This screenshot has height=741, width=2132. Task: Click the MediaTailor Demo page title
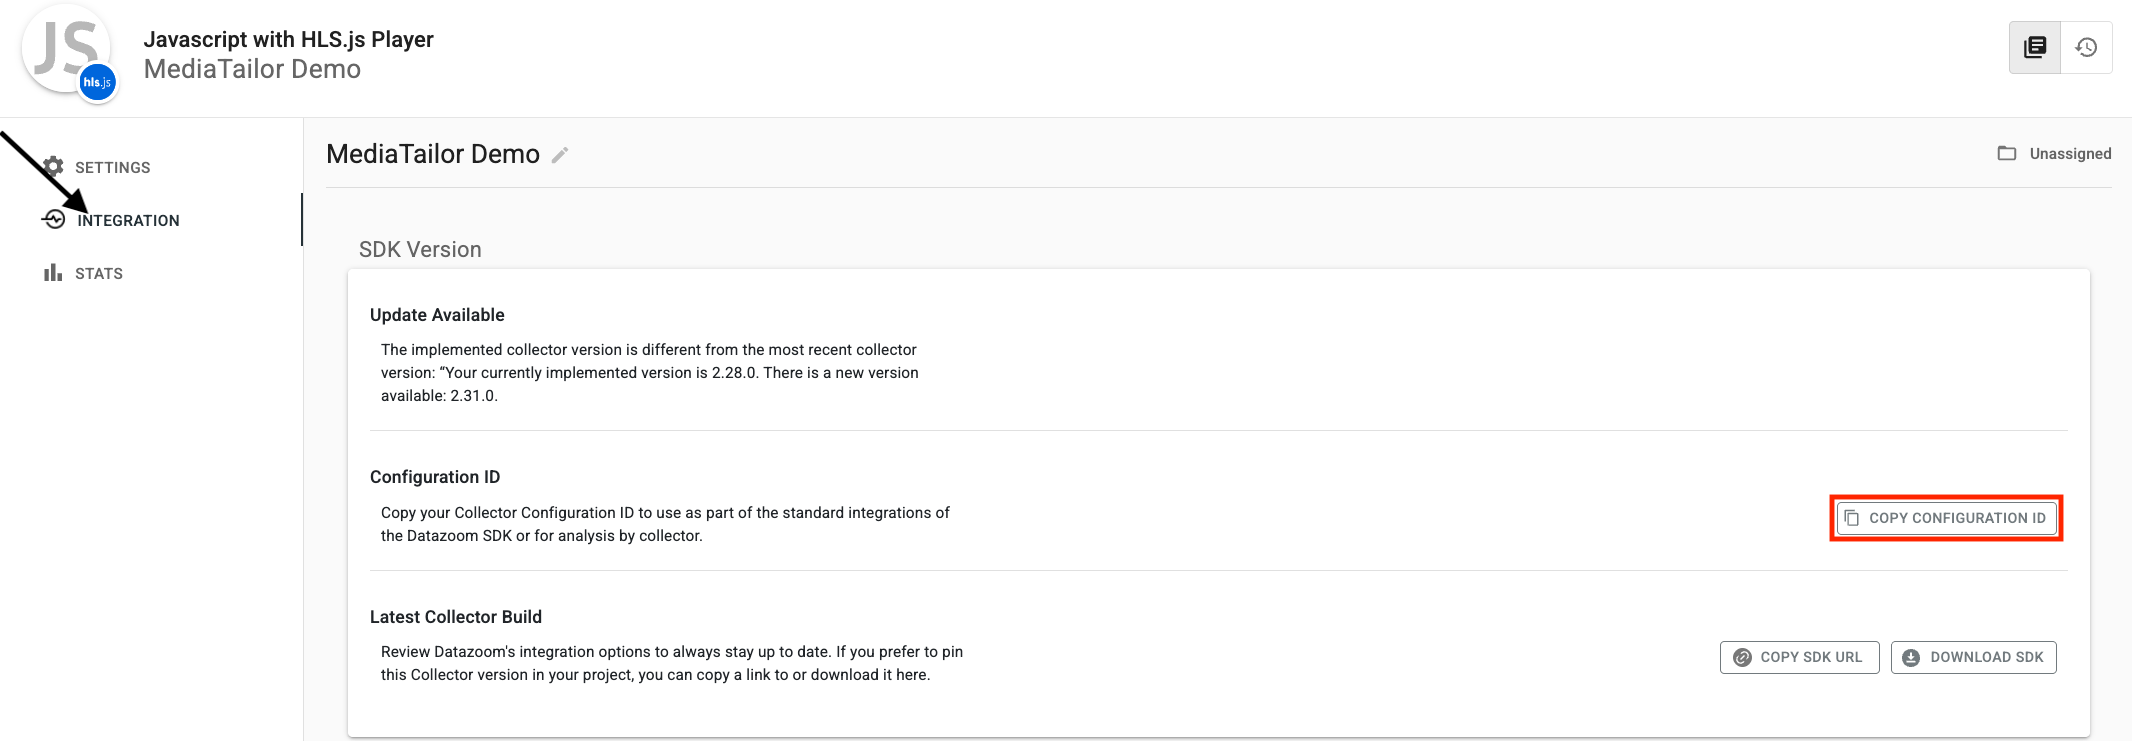(433, 154)
